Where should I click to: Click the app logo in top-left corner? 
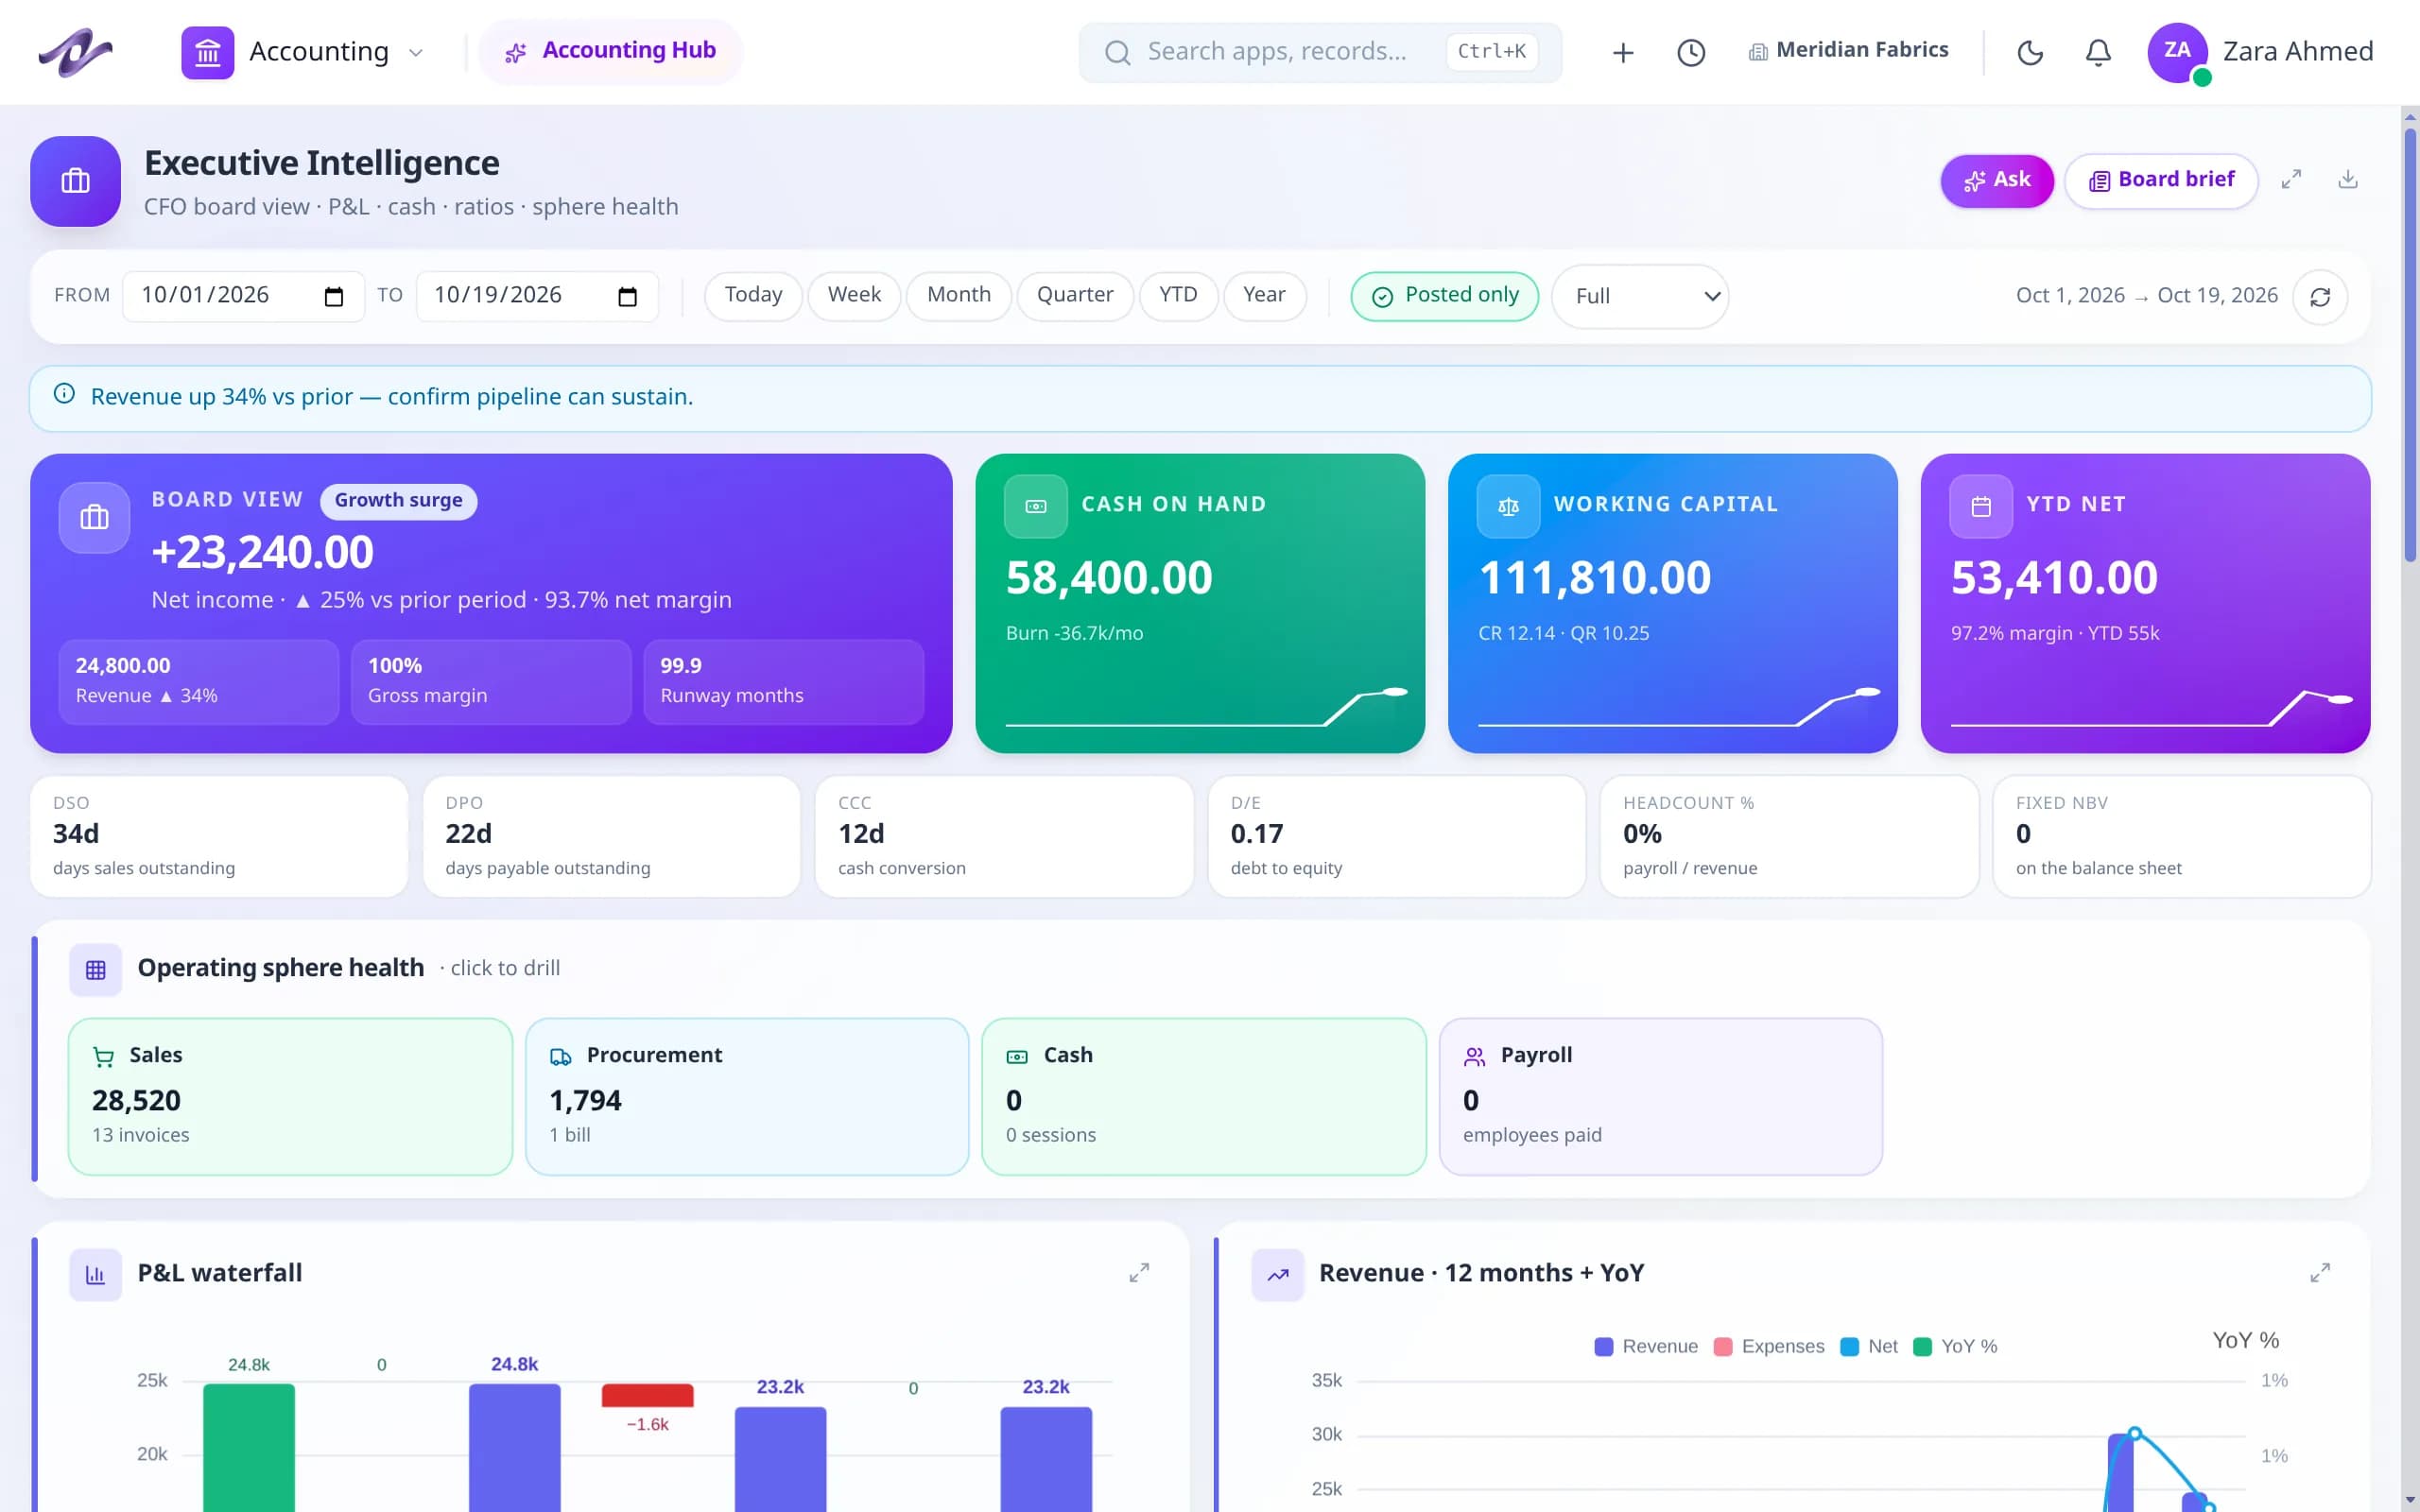tap(75, 52)
